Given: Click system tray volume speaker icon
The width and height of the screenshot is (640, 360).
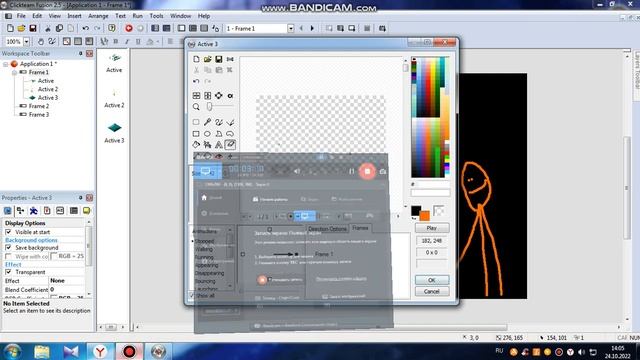Looking at the screenshot, I should point(581,352).
